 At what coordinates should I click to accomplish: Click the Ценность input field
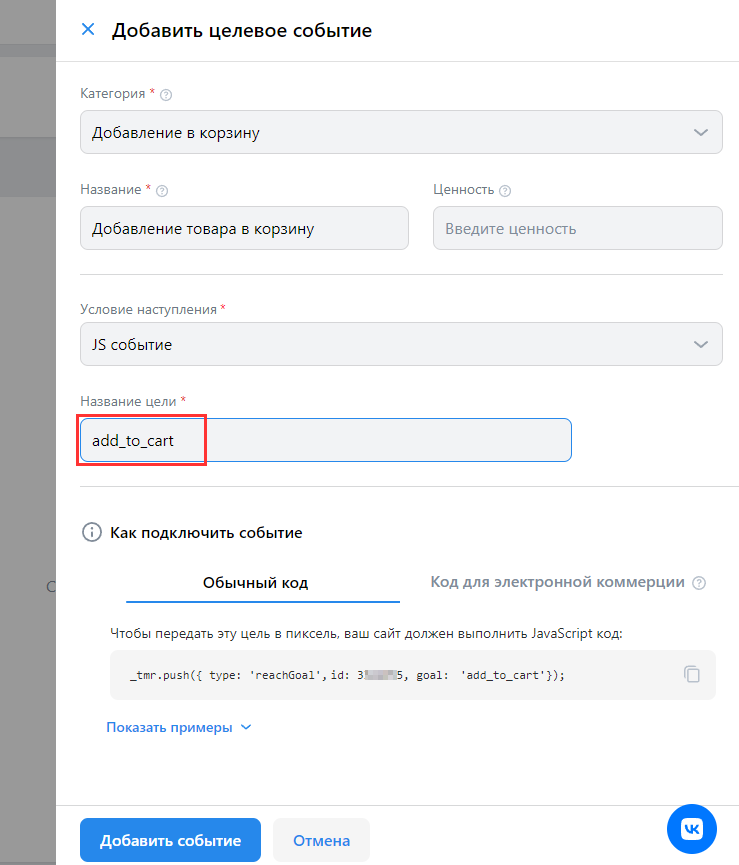tap(577, 228)
